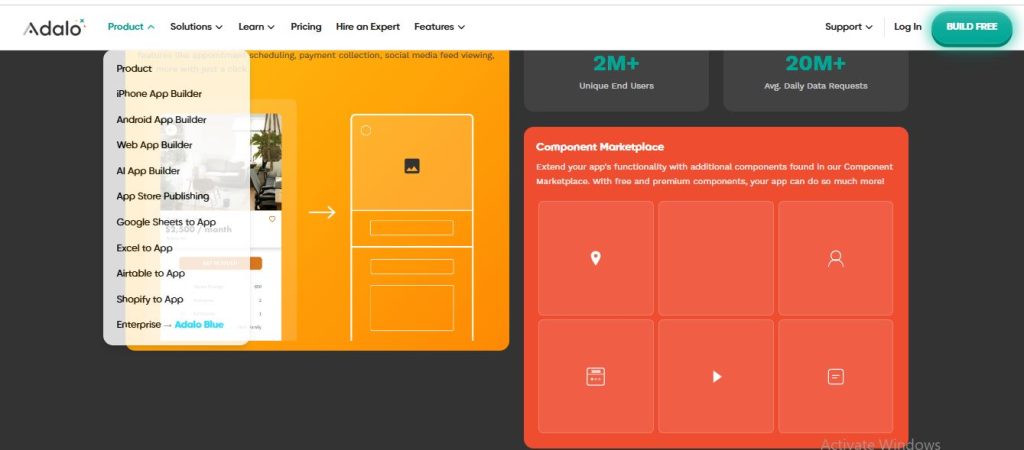
Task: Click the 20M+ Avg. Daily Data Requests stat
Action: point(815,73)
